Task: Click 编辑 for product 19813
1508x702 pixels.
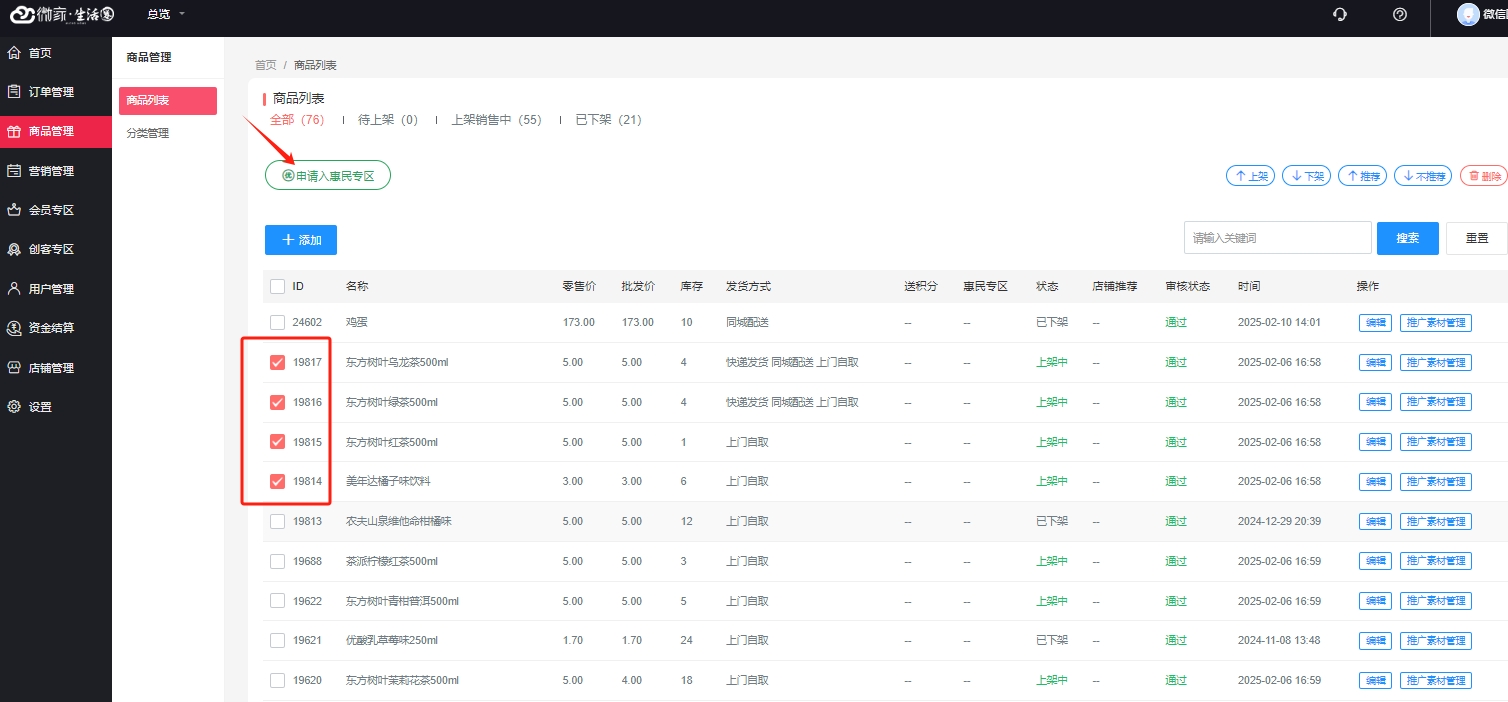Action: coord(1375,521)
